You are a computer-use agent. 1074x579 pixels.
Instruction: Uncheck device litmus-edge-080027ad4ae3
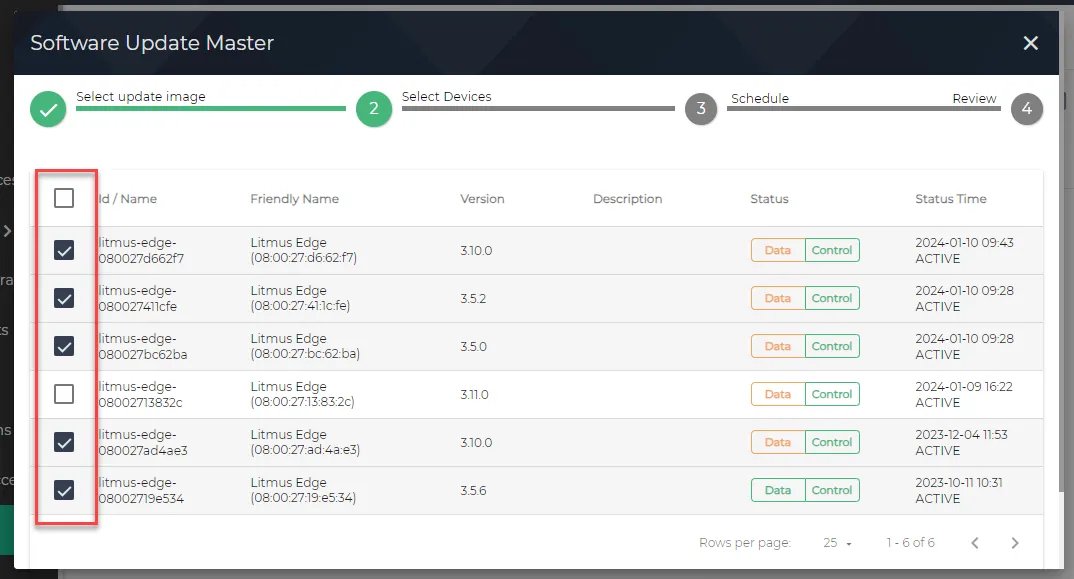pyautogui.click(x=64, y=442)
